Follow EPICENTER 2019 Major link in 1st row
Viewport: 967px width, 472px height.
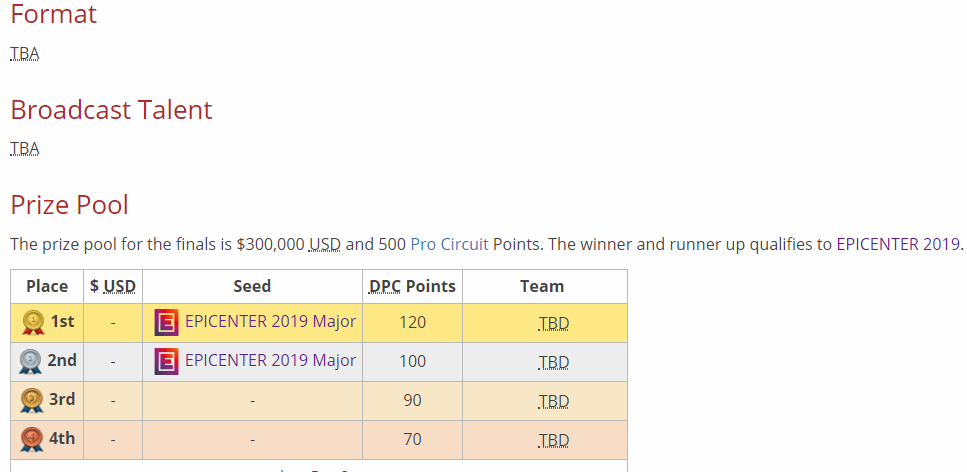tap(270, 321)
